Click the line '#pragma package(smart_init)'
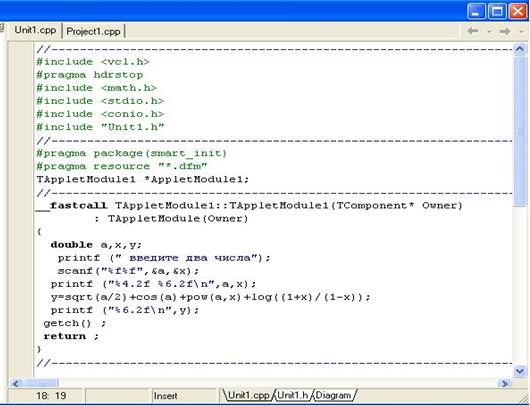 [131, 153]
